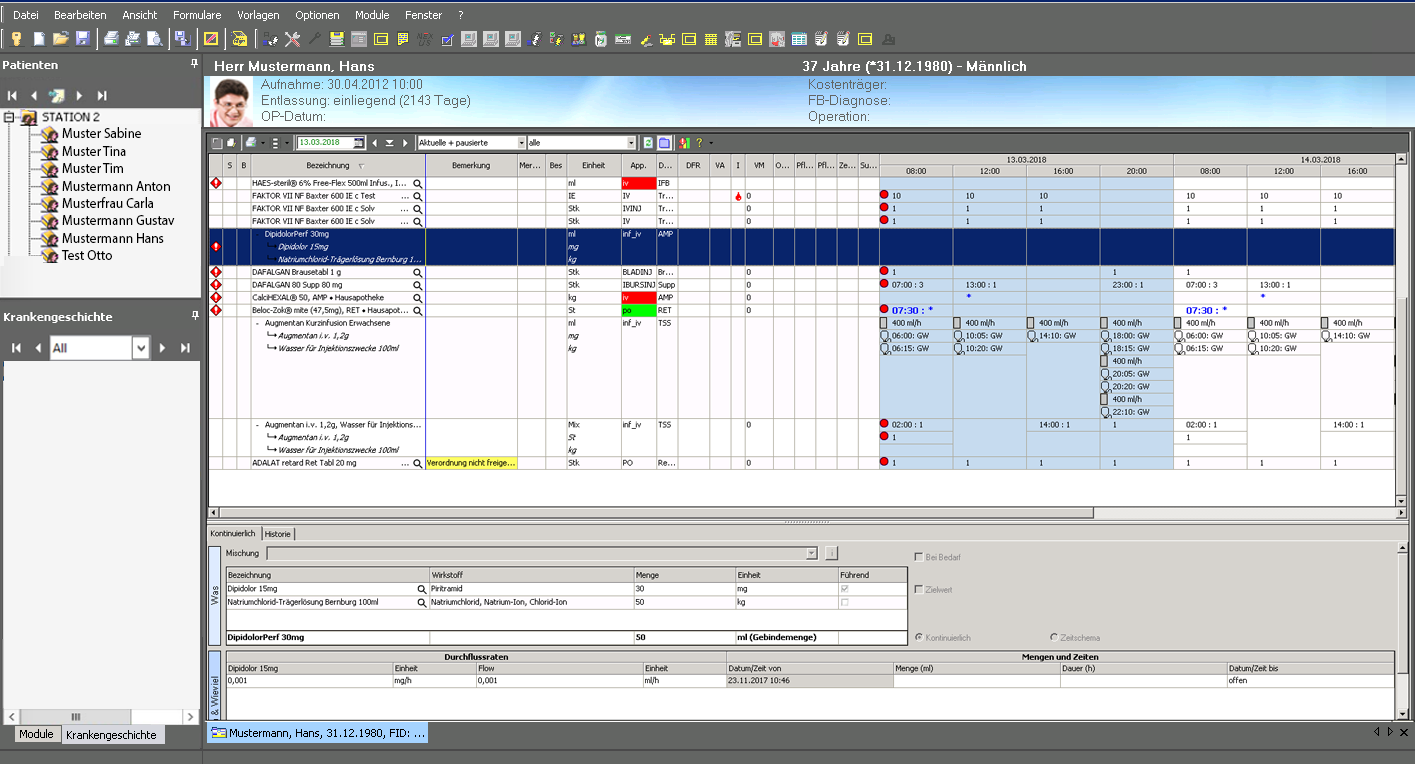Open the Bearbeiten menu
Viewport: 1415px width, 764px height.
[80, 15]
